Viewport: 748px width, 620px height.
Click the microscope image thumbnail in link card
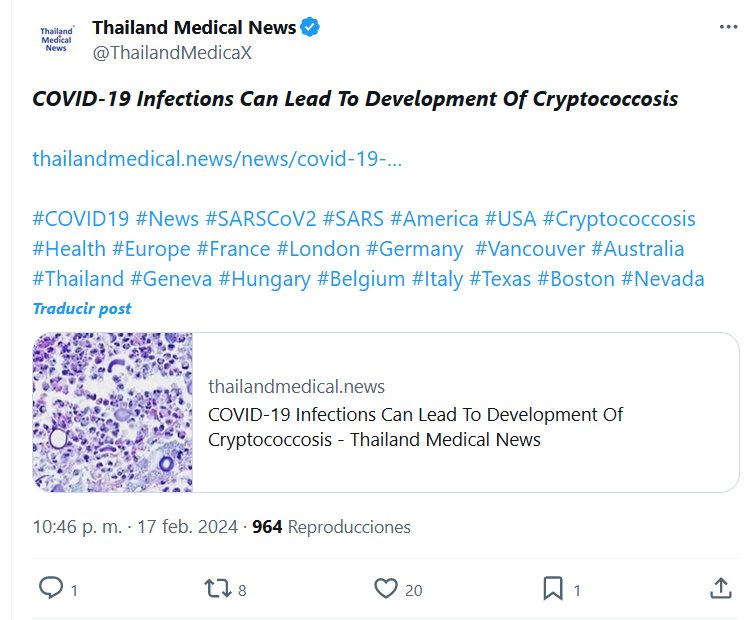pyautogui.click(x=112, y=412)
